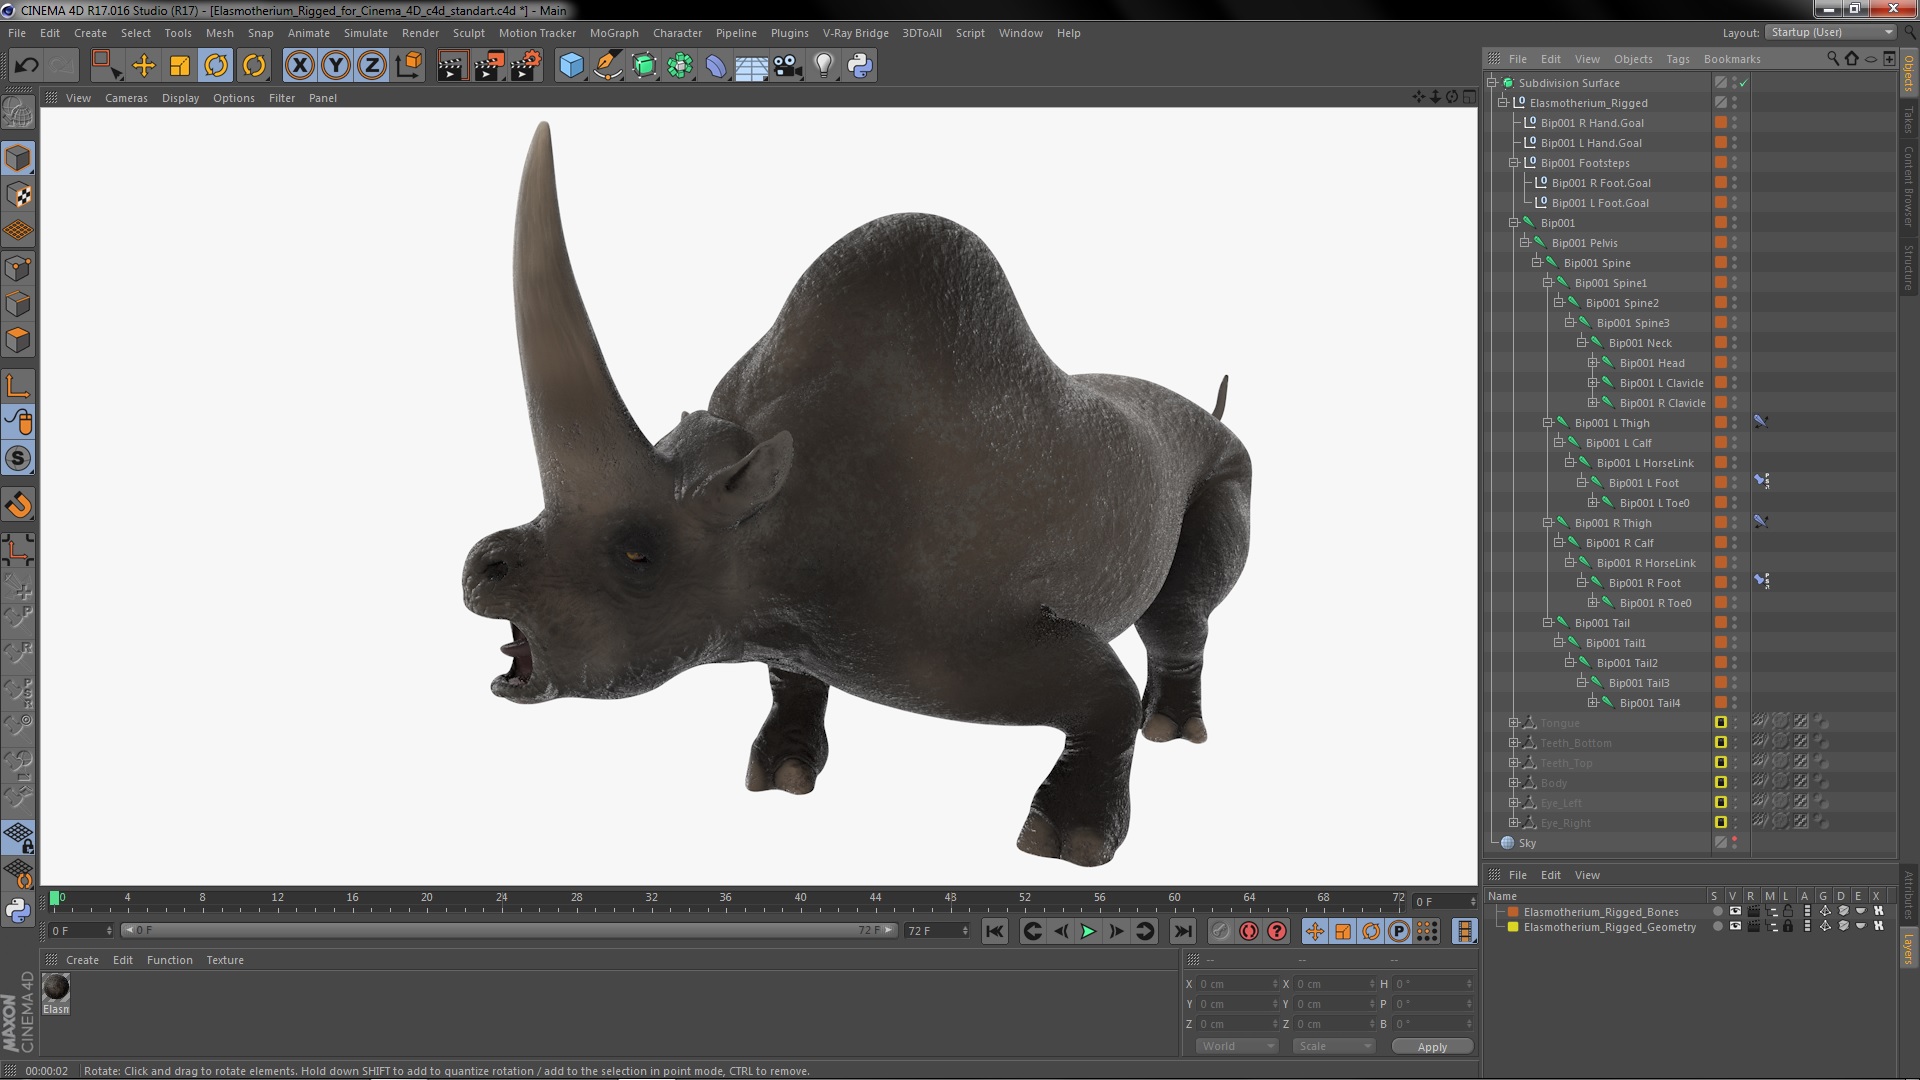1920x1080 pixels.
Task: Enable Model mode in left palette
Action: [18, 158]
